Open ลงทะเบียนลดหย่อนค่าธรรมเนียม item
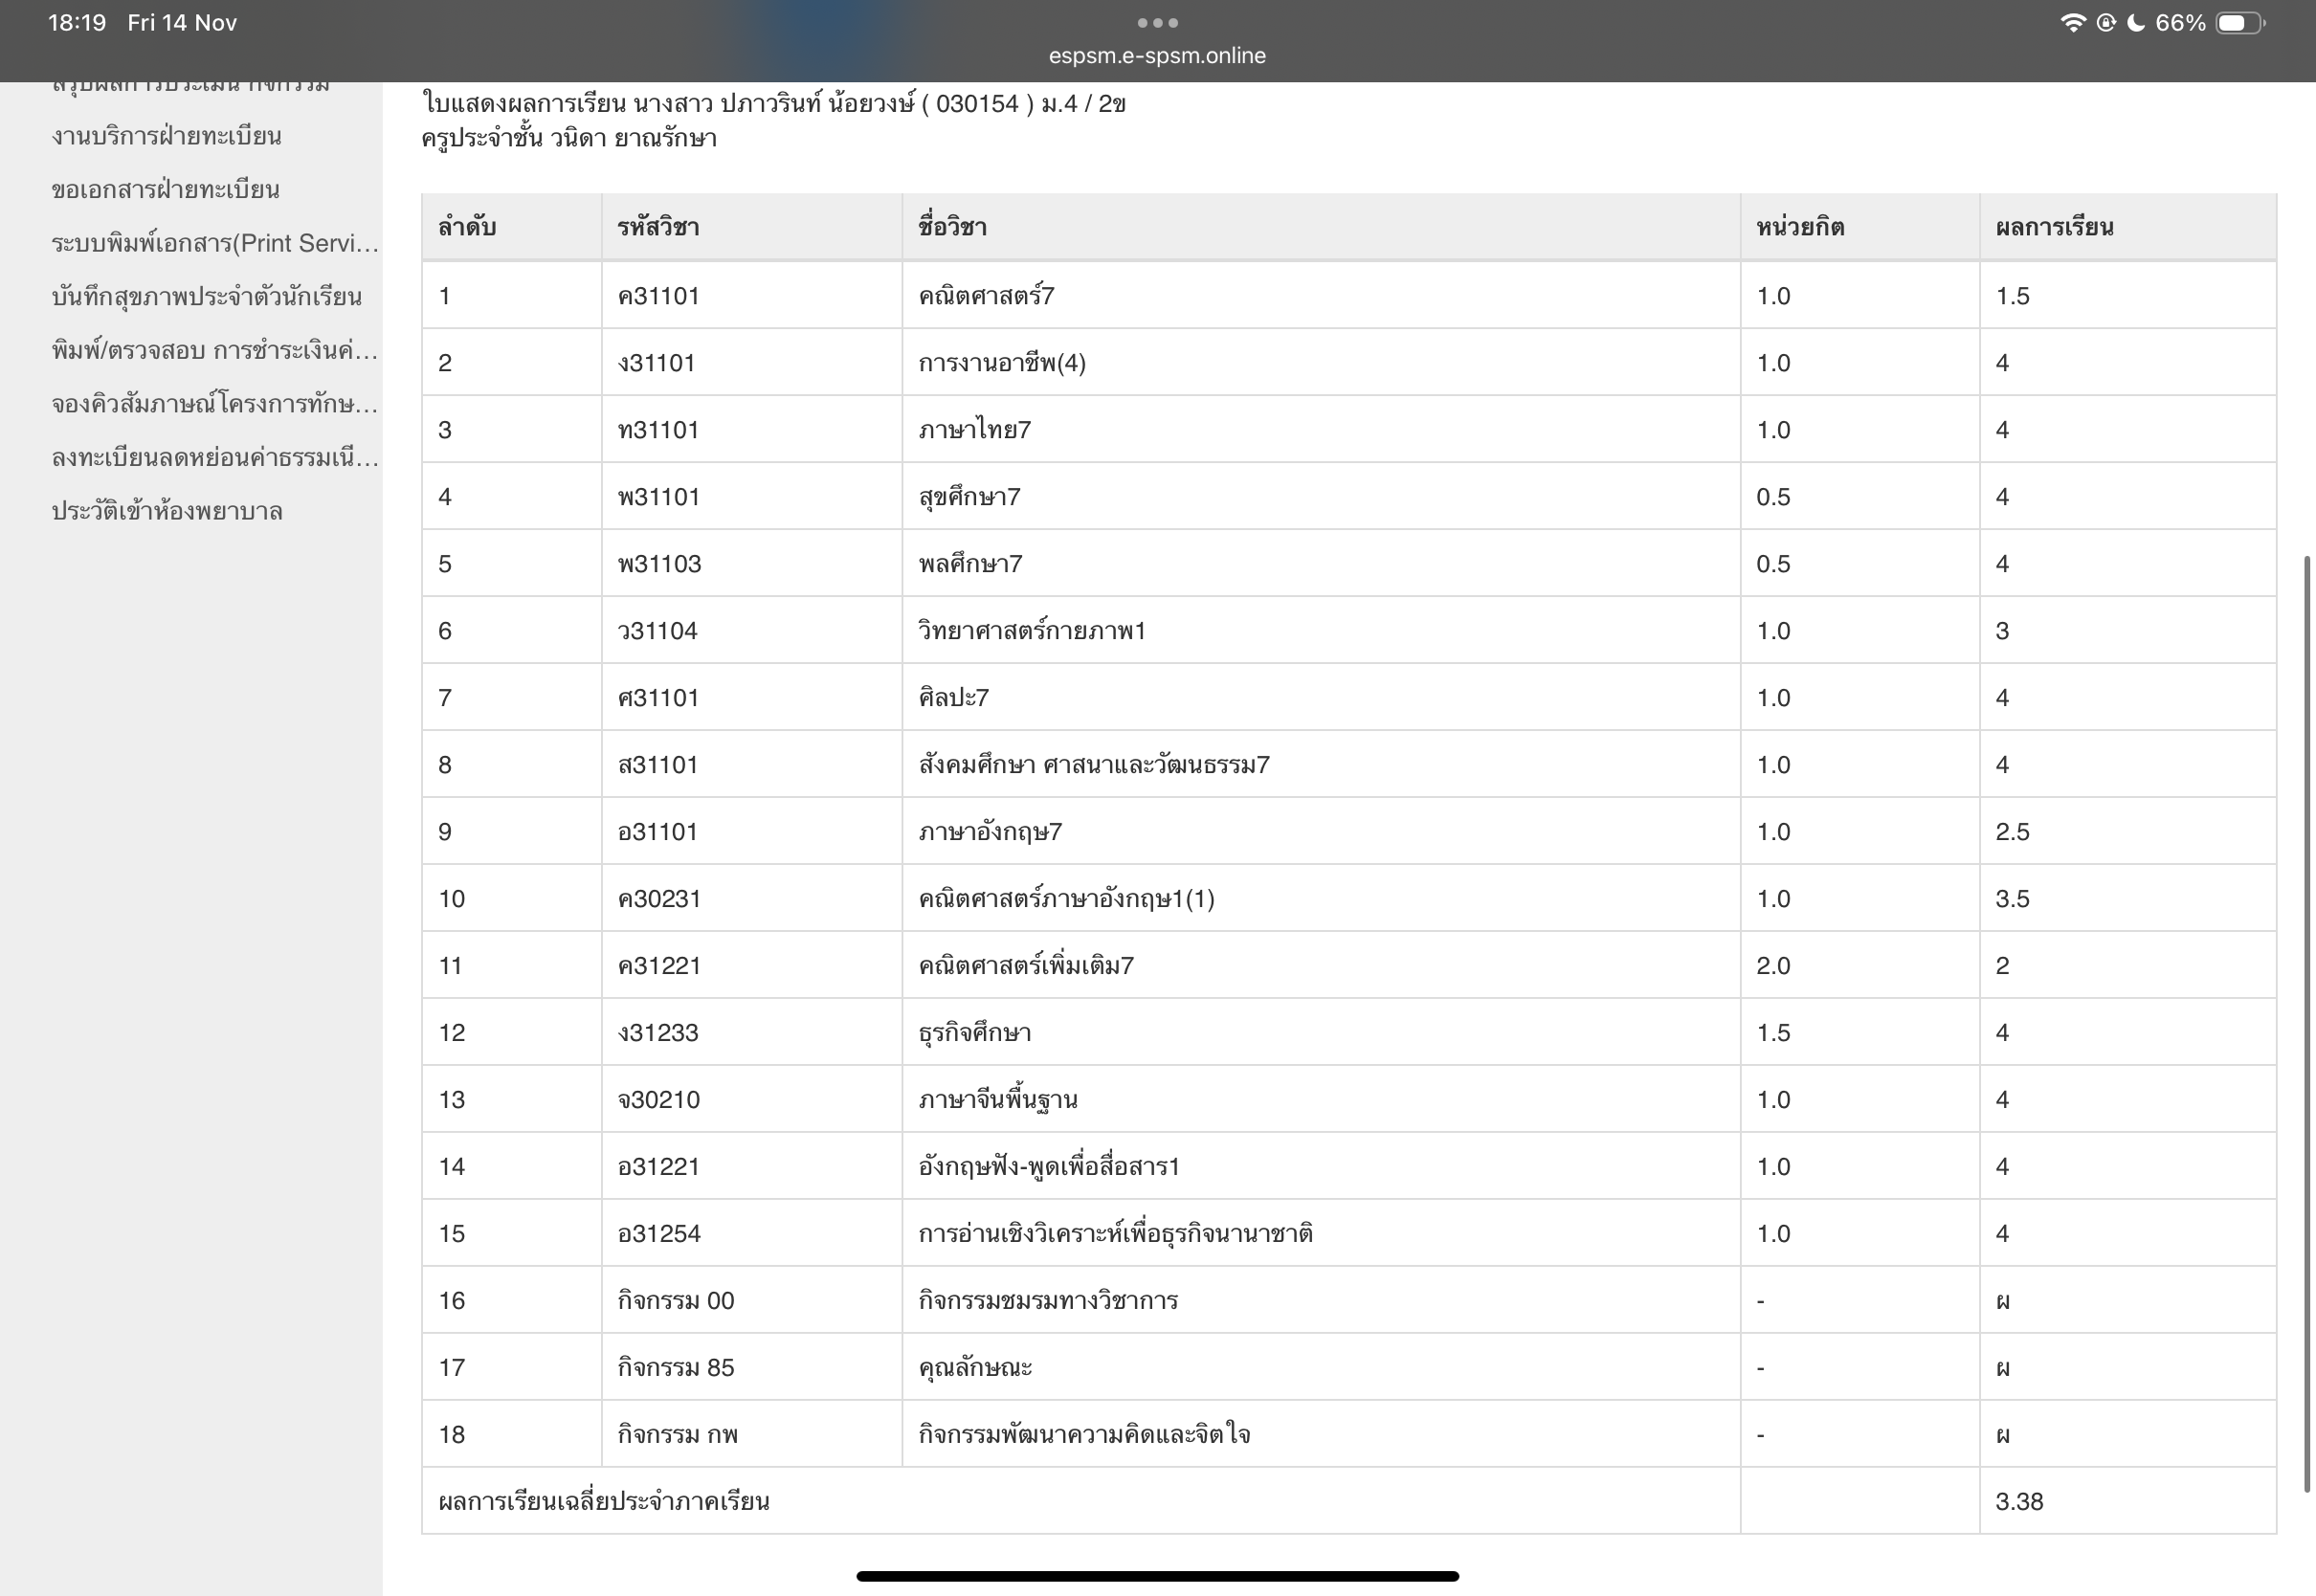The image size is (2316, 1596). [215, 458]
